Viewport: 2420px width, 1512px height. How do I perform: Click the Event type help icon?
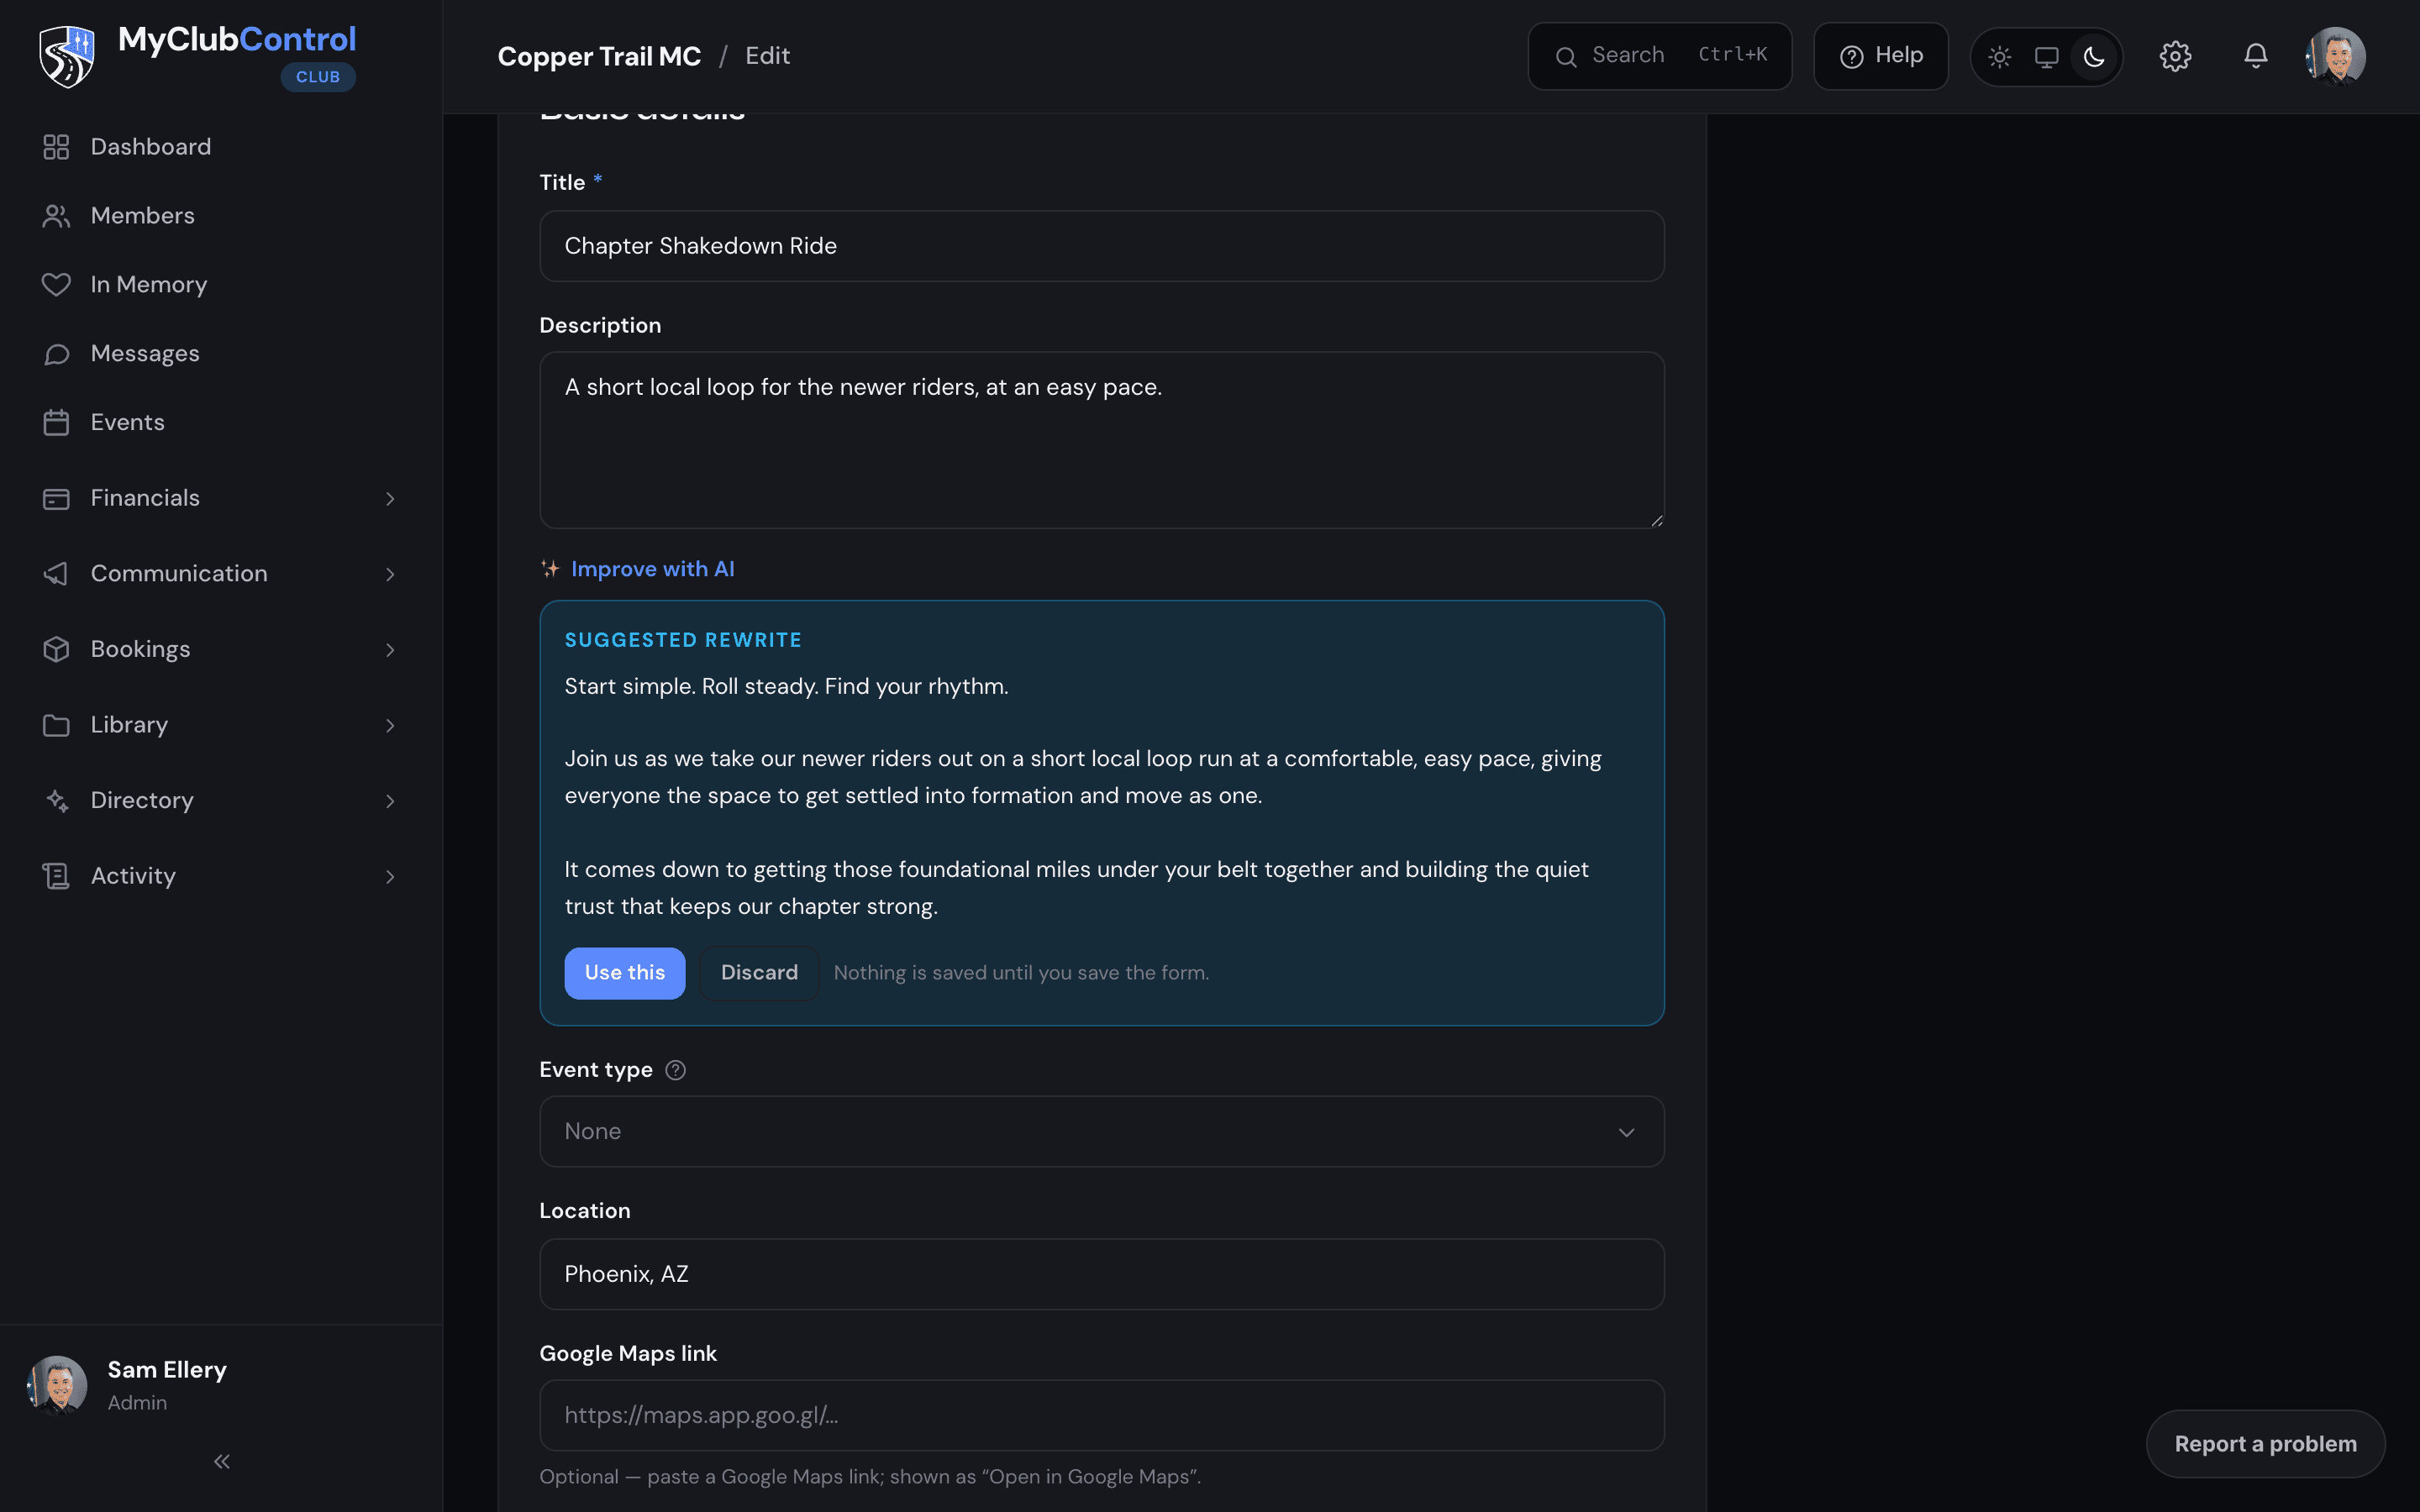coord(676,1070)
